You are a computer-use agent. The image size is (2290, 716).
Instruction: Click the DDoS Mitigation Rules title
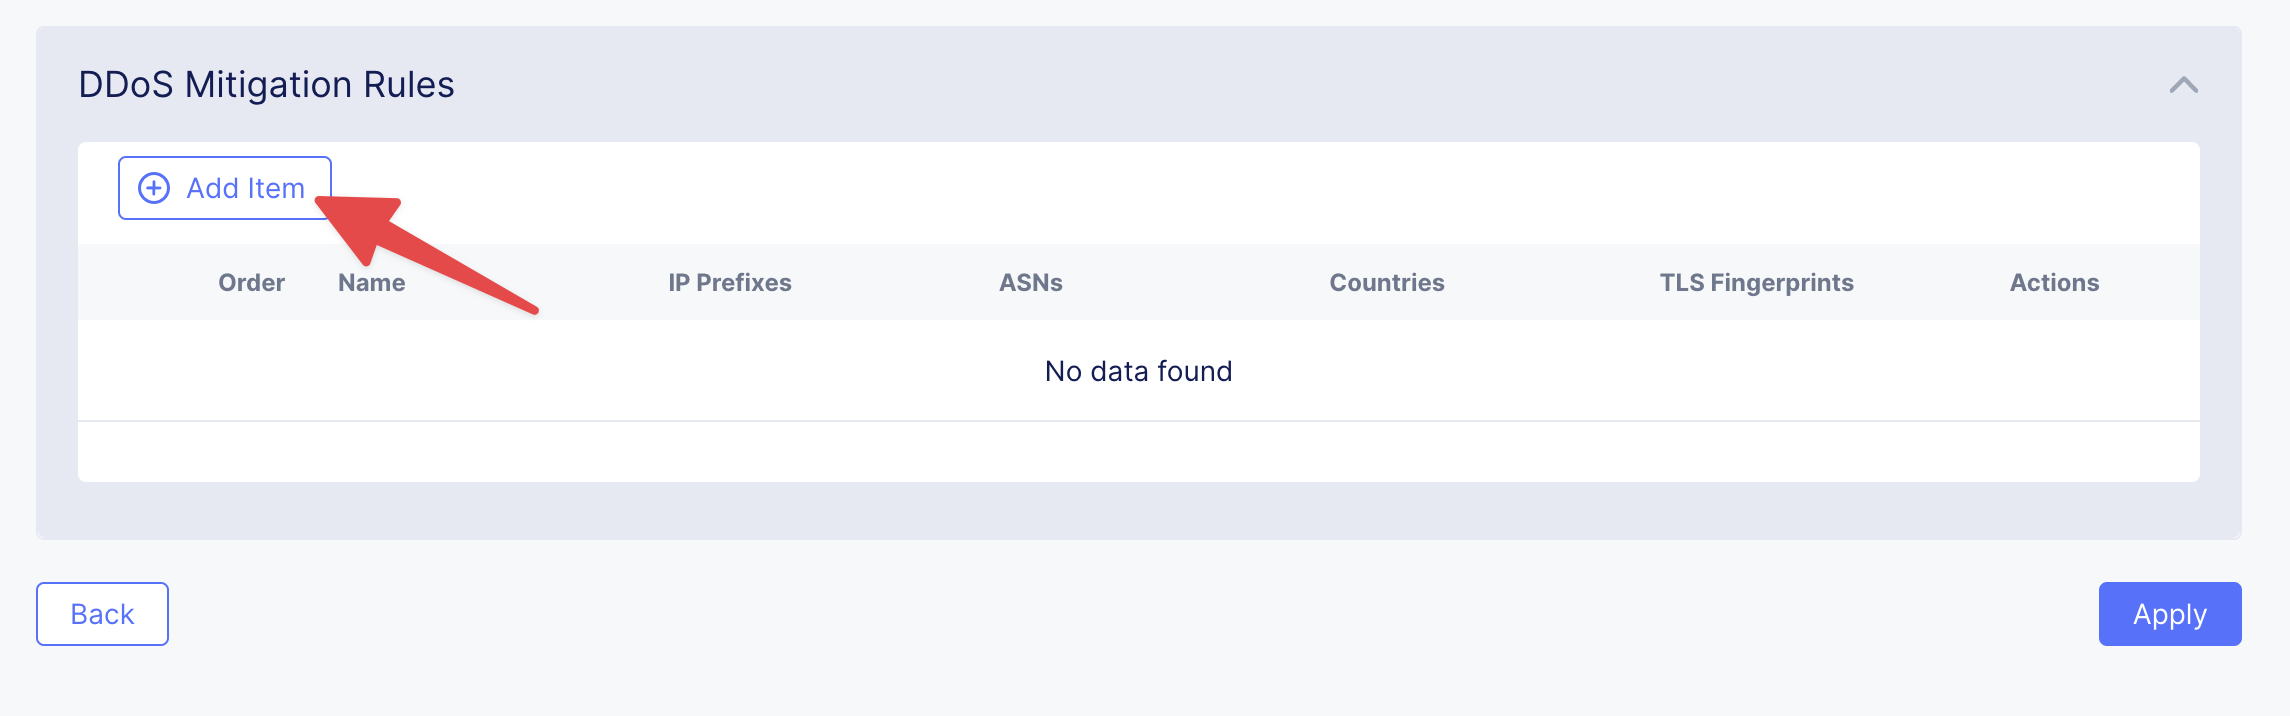click(x=266, y=85)
